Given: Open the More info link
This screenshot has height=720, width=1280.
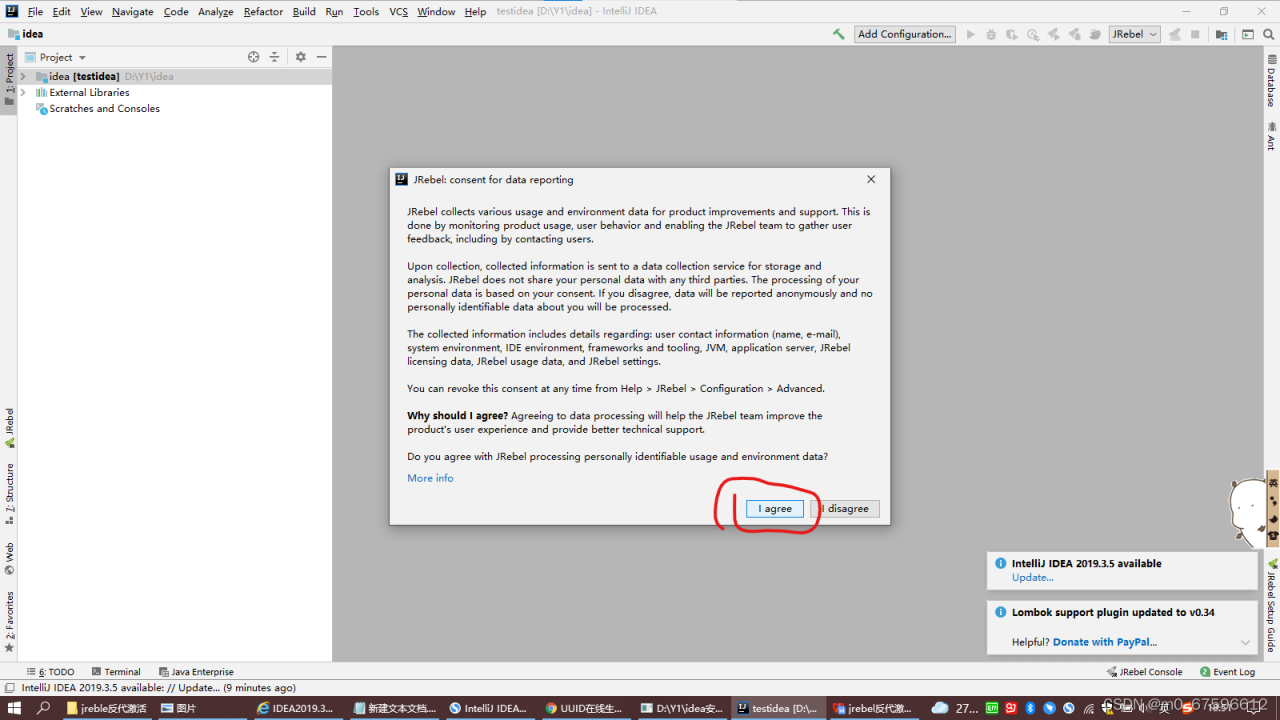Looking at the screenshot, I should (x=430, y=478).
